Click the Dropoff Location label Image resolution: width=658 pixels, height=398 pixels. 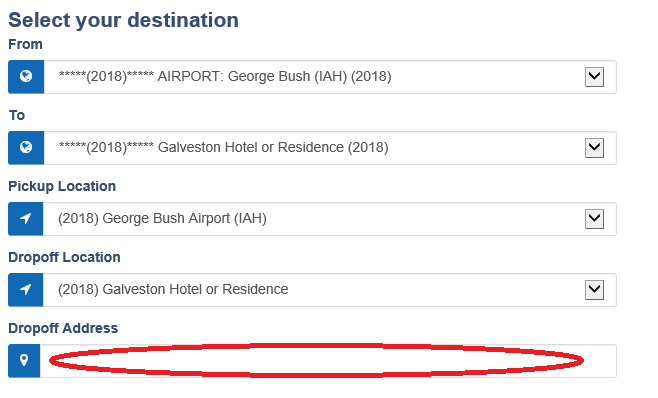tap(64, 257)
